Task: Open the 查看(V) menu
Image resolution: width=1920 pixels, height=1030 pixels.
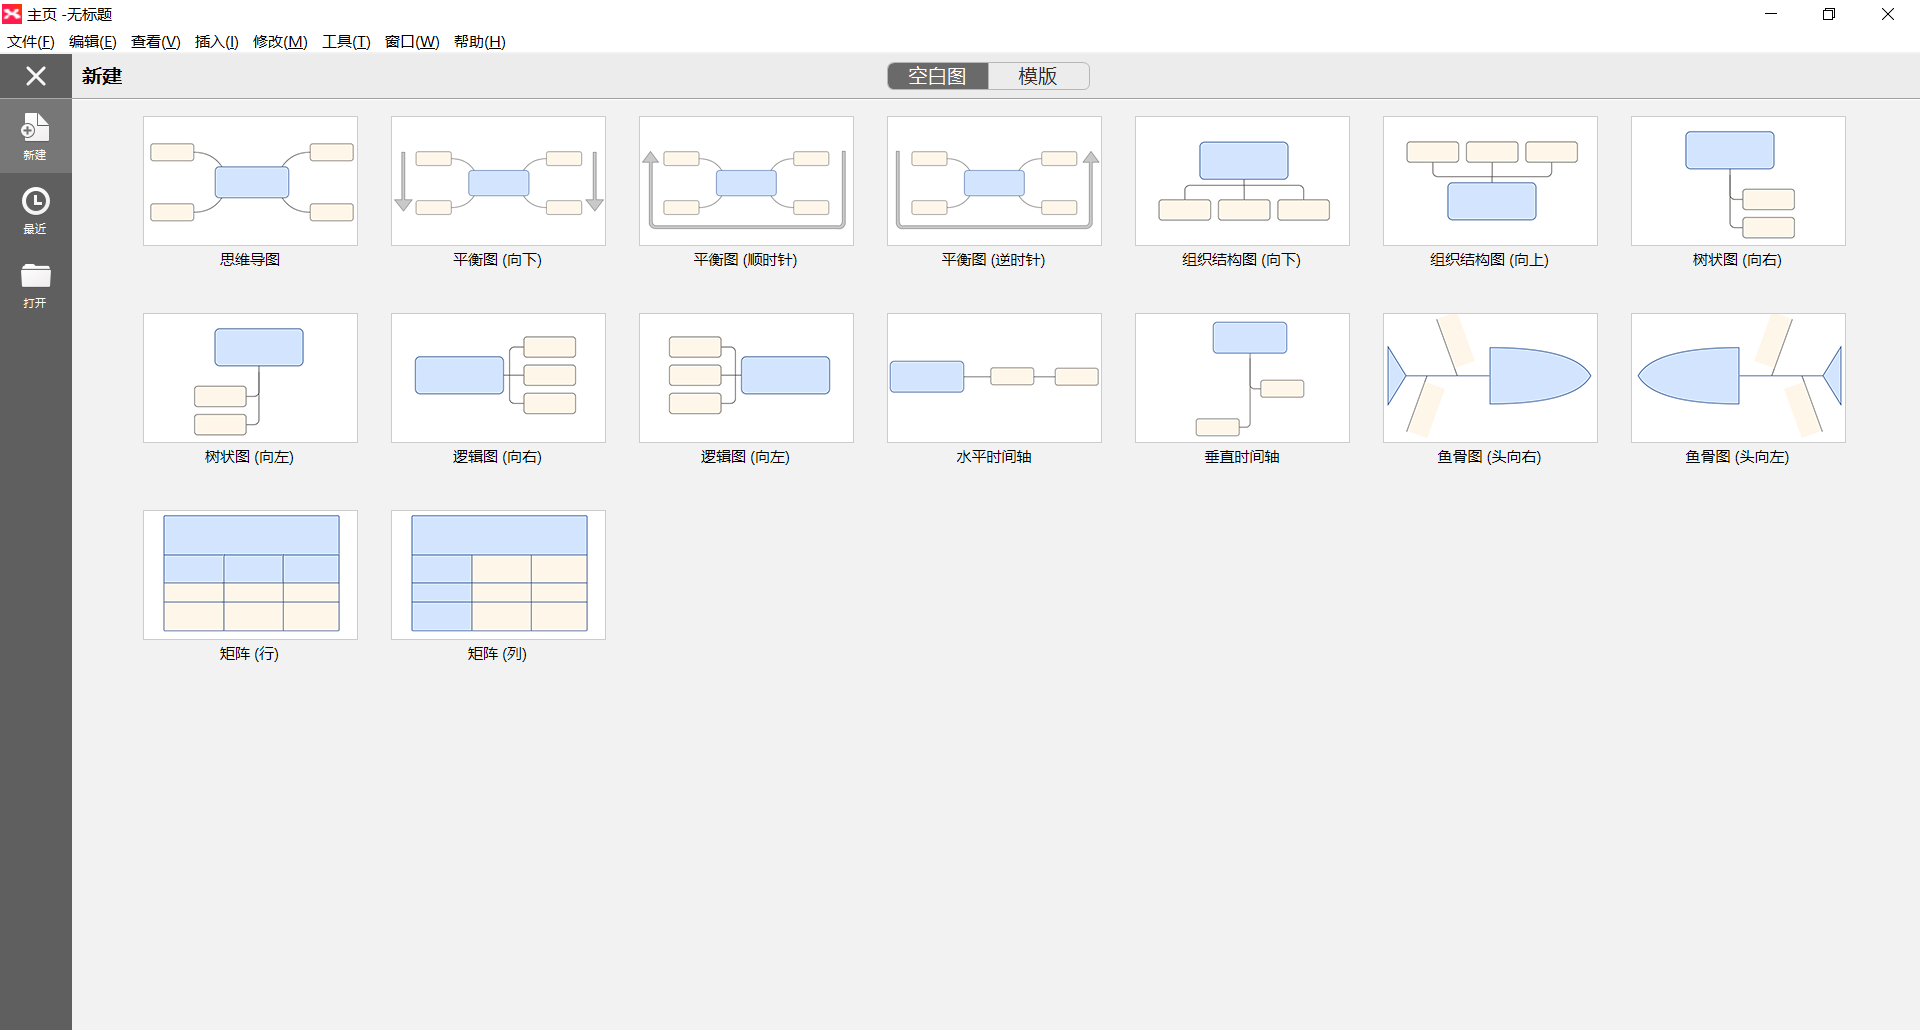Action: (156, 42)
